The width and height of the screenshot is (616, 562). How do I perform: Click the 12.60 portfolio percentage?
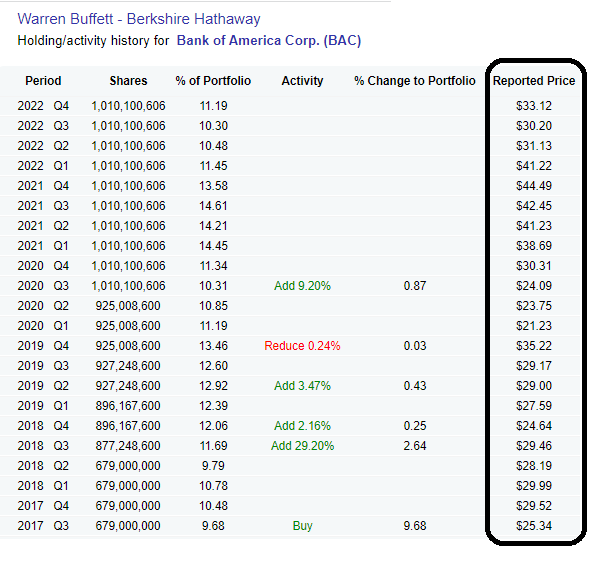(x=213, y=366)
